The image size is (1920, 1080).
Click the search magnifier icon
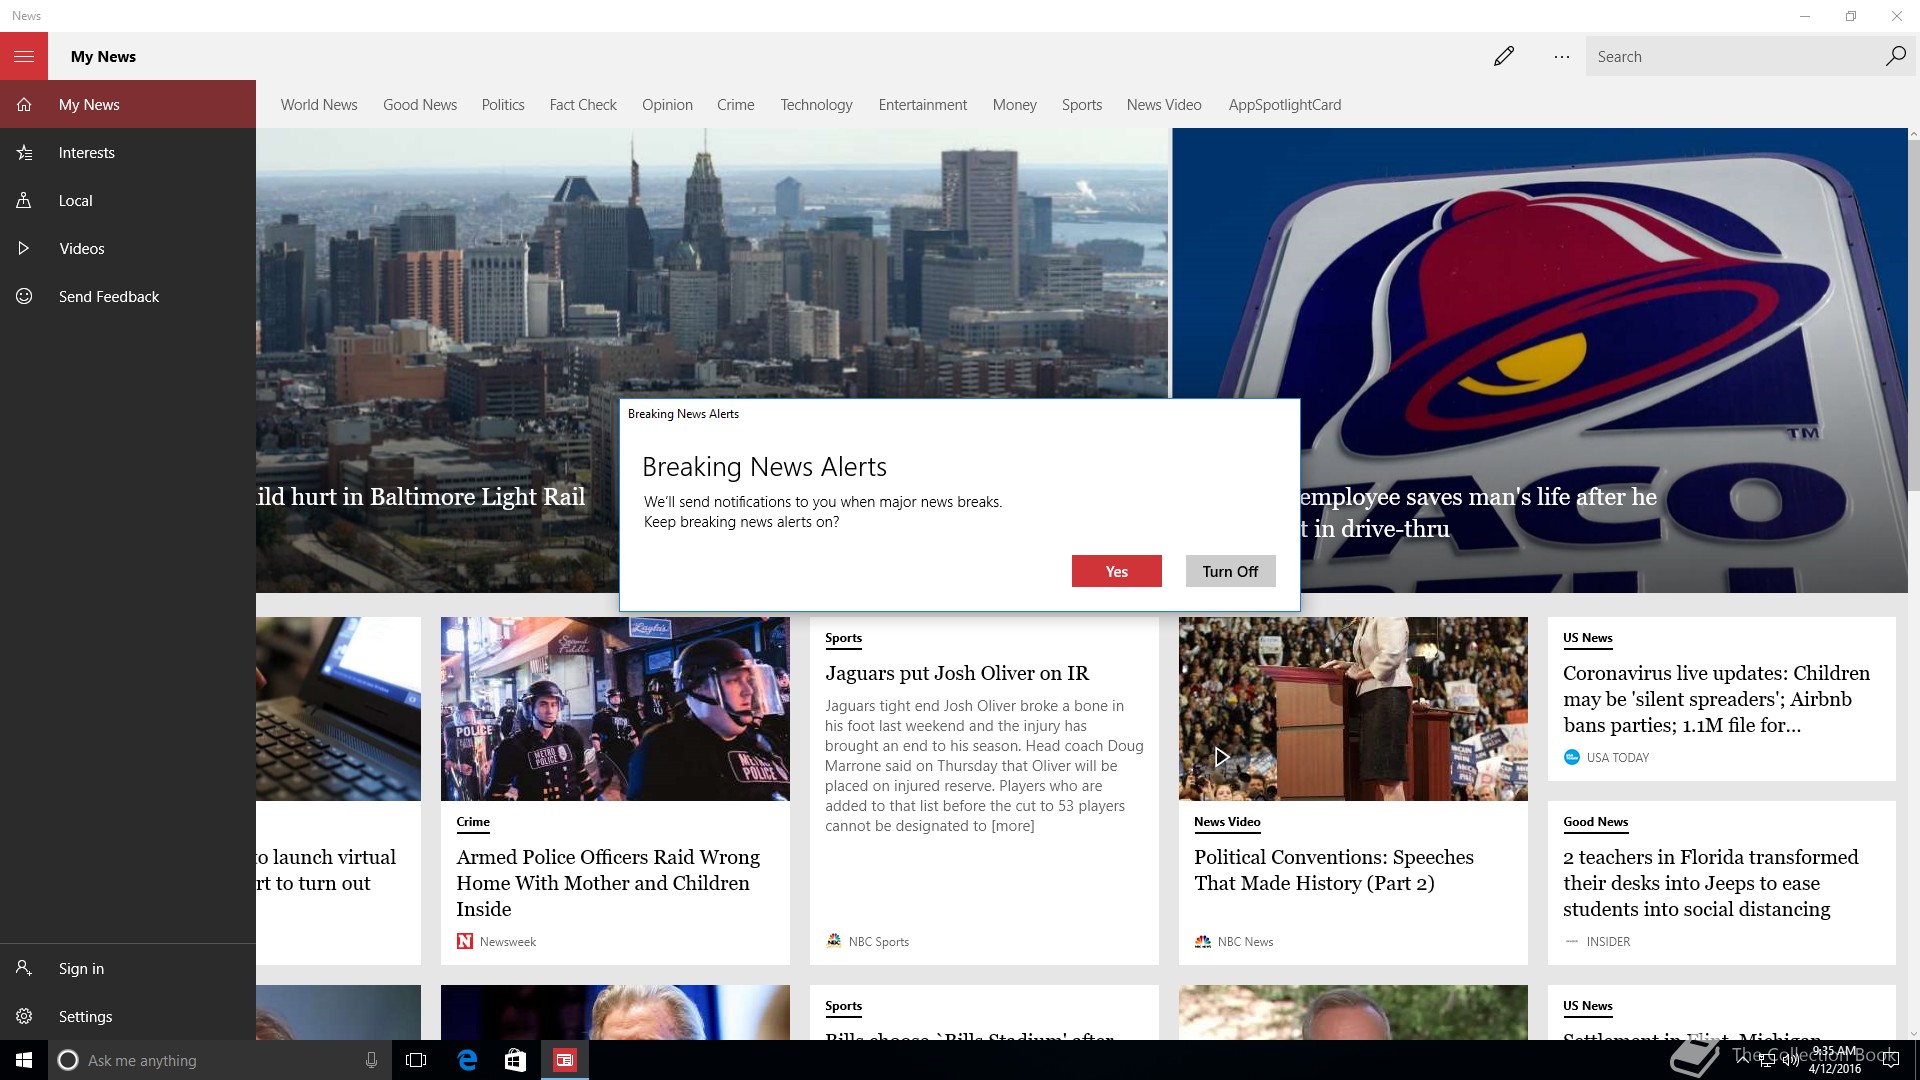pyautogui.click(x=1895, y=56)
